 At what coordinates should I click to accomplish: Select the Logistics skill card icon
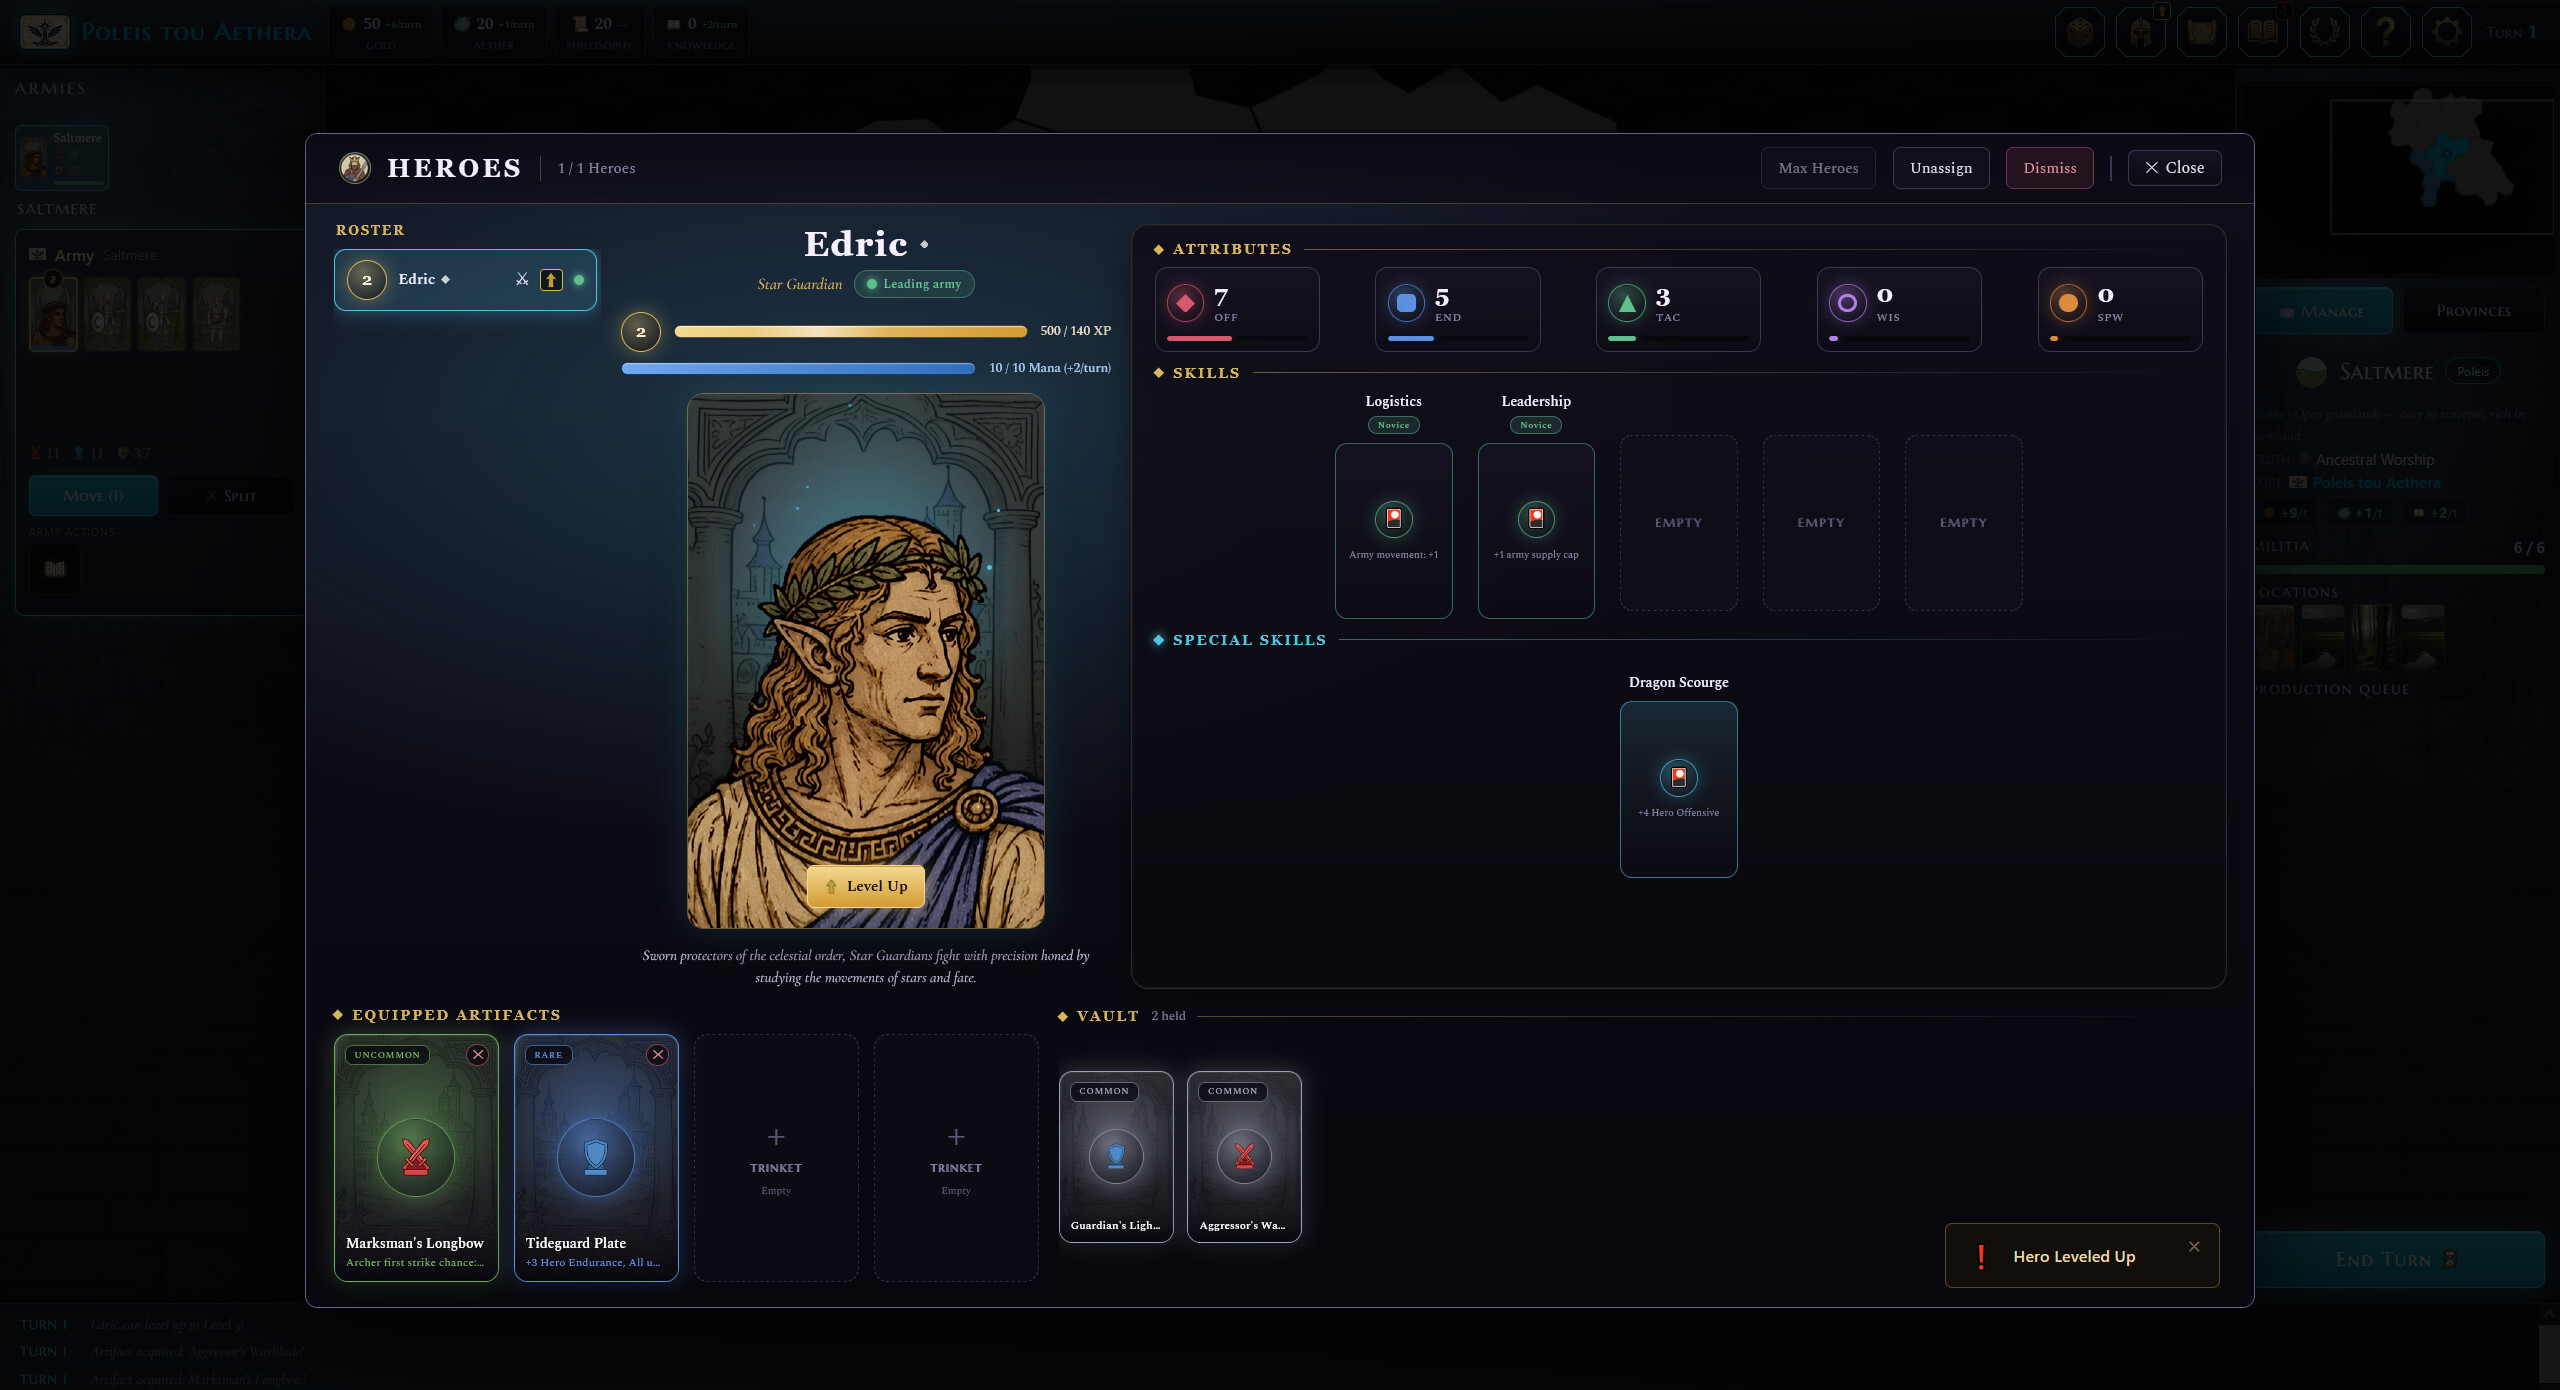click(x=1393, y=518)
